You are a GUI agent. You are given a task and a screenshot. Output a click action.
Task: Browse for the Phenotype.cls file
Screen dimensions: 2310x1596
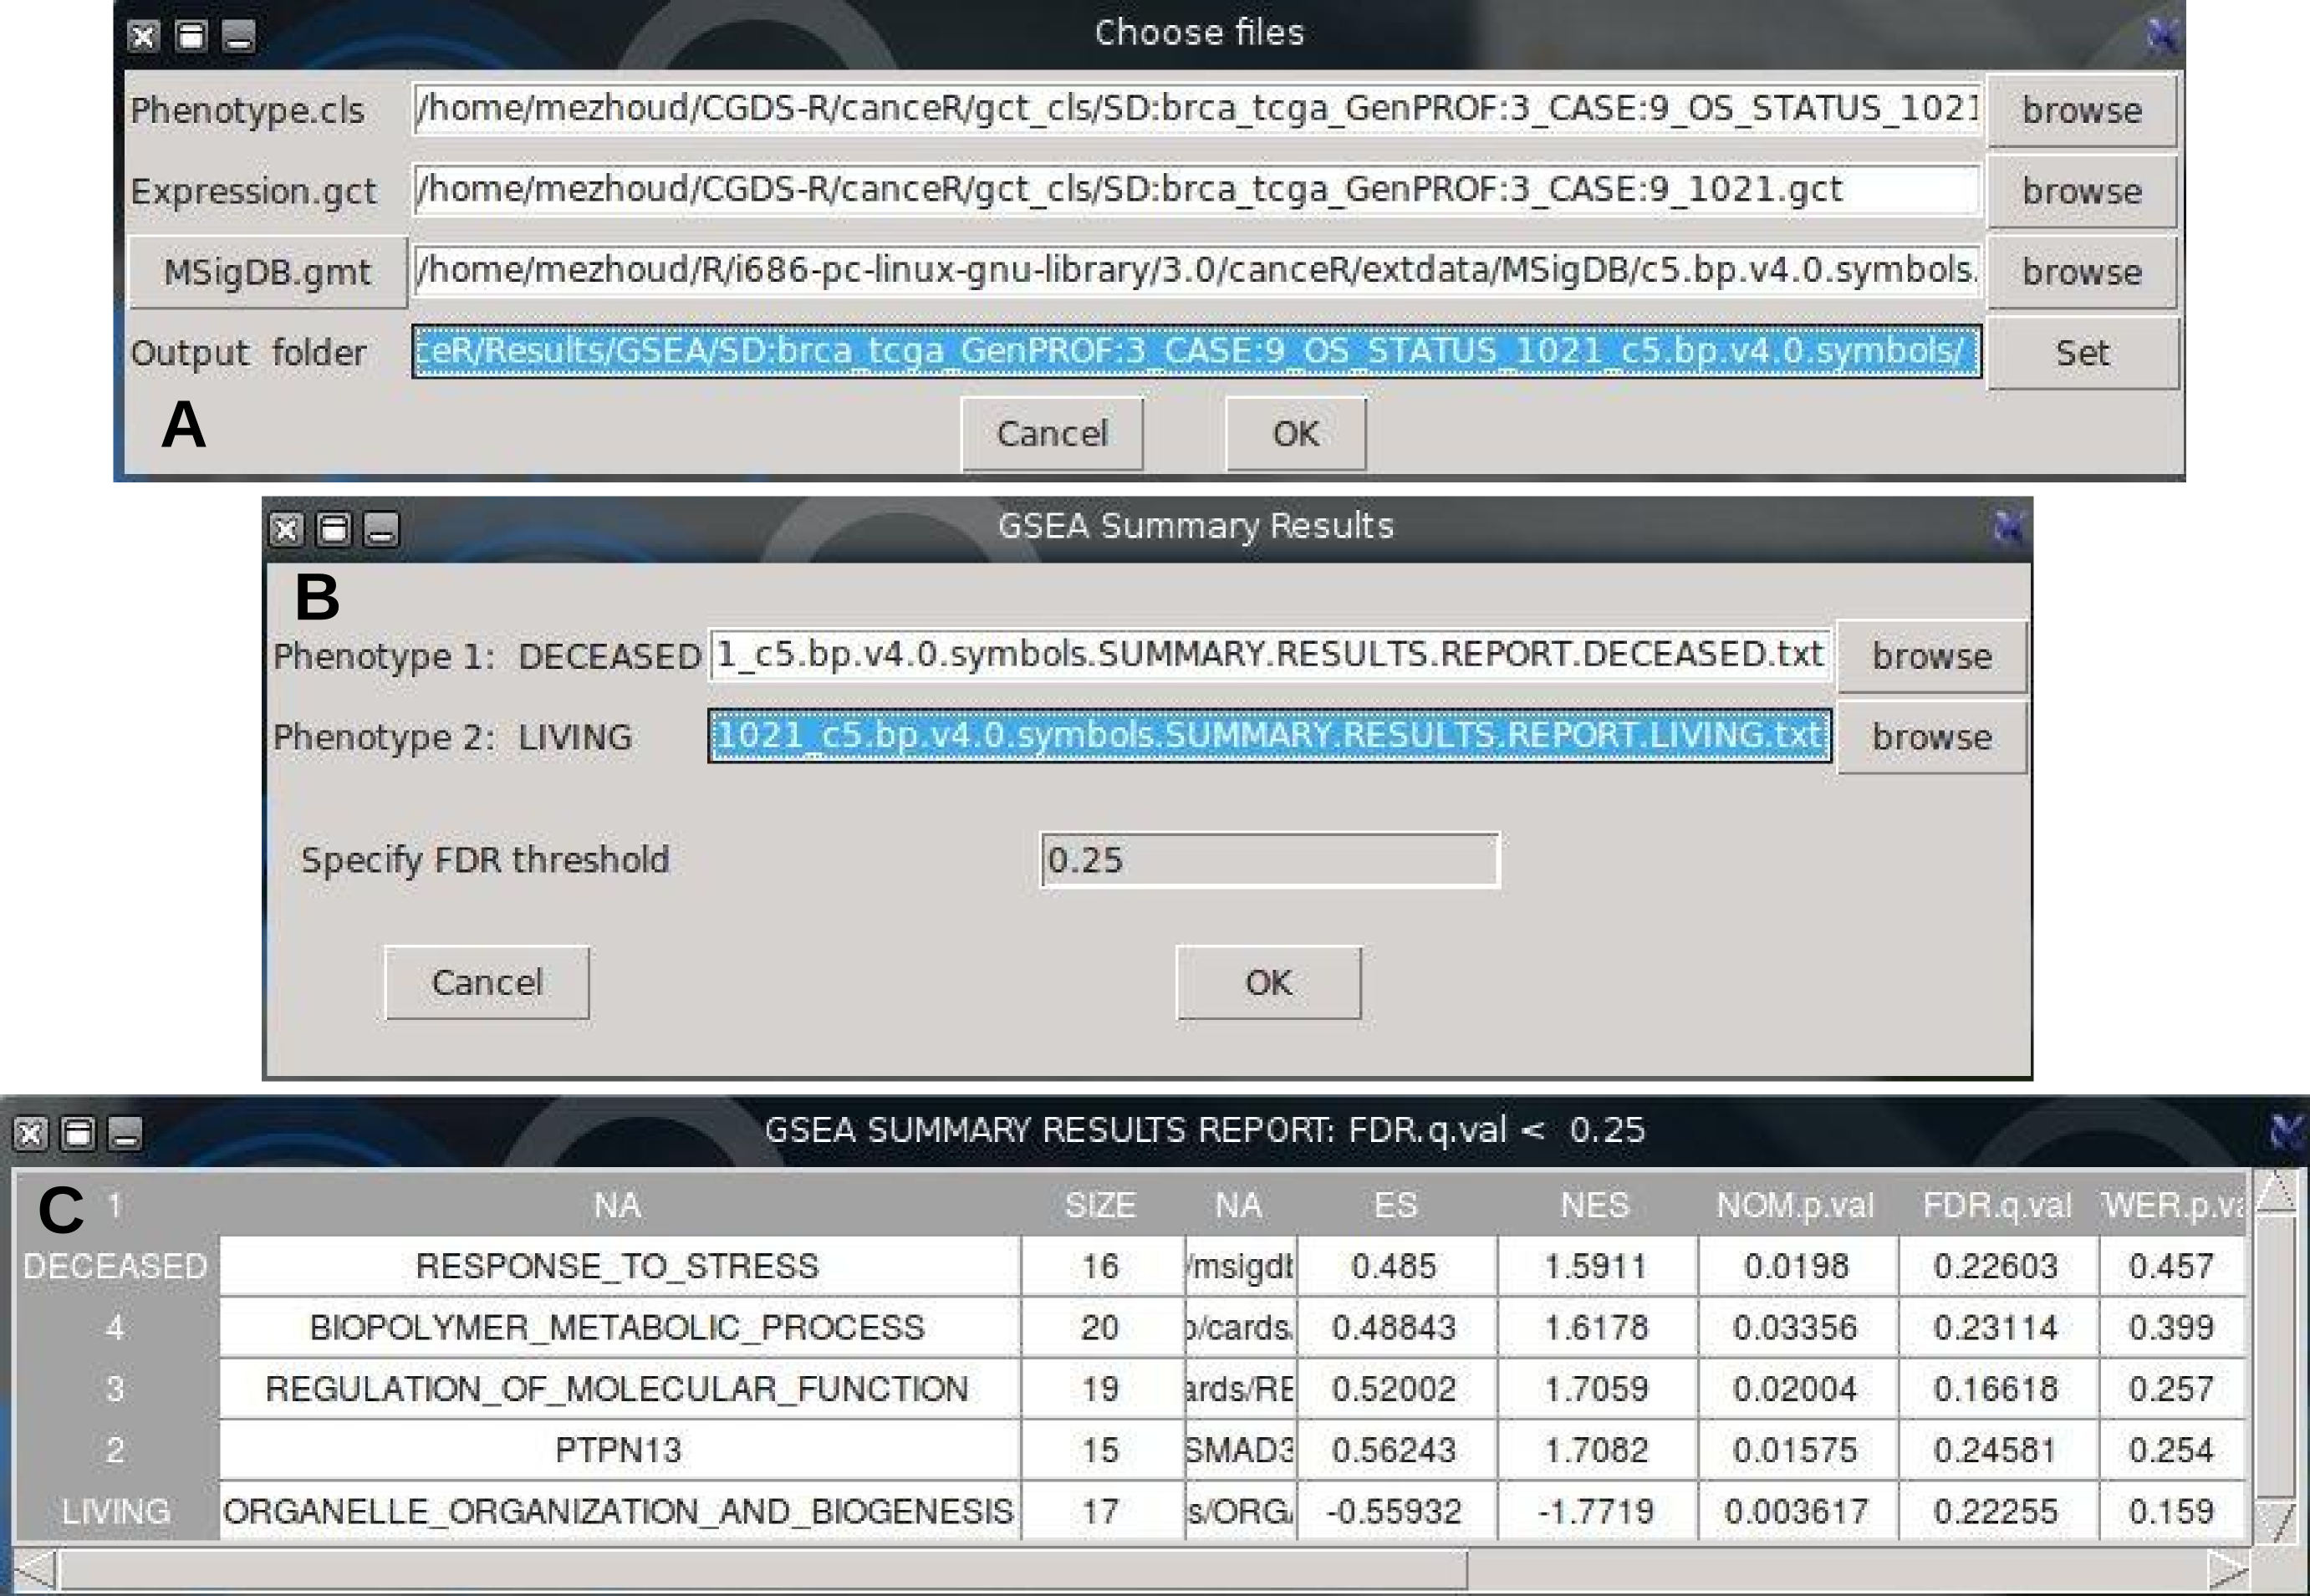click(x=2081, y=110)
